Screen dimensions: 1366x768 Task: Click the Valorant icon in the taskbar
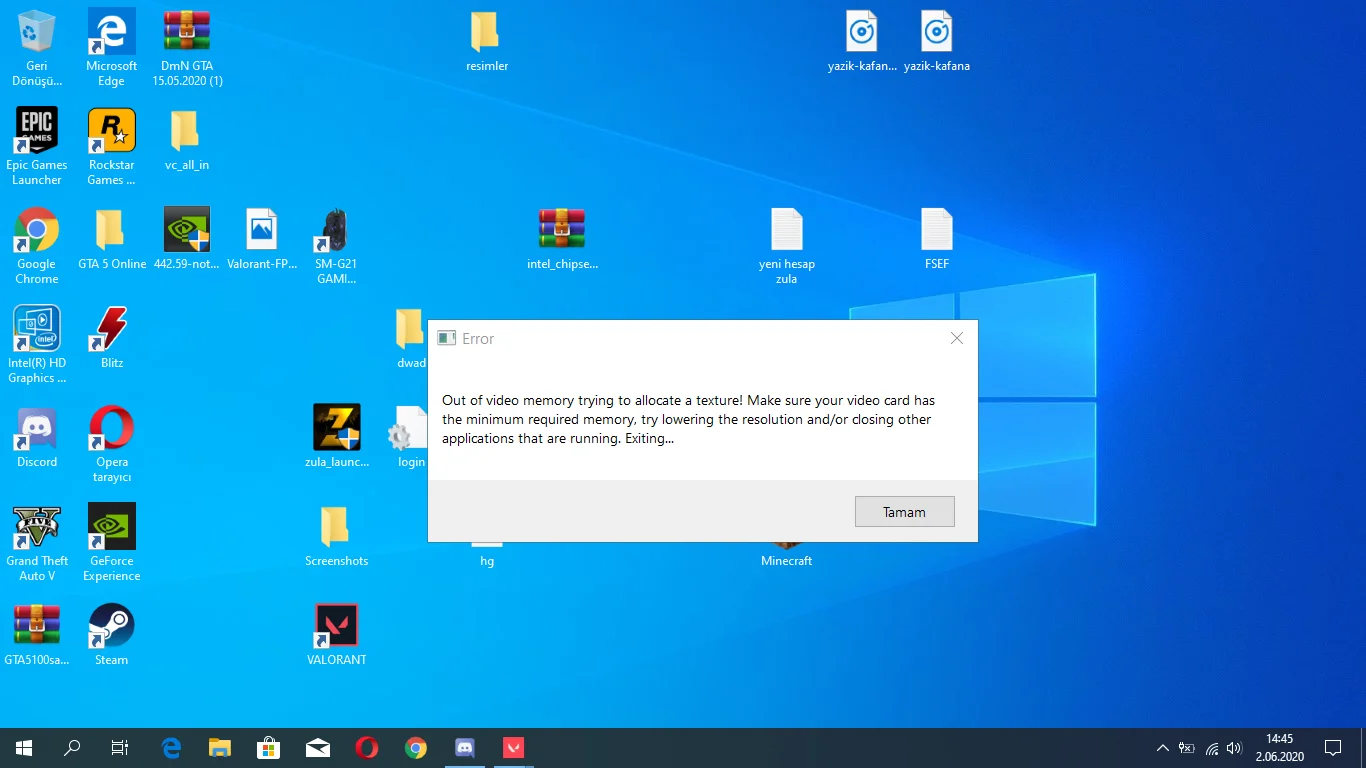(x=513, y=747)
